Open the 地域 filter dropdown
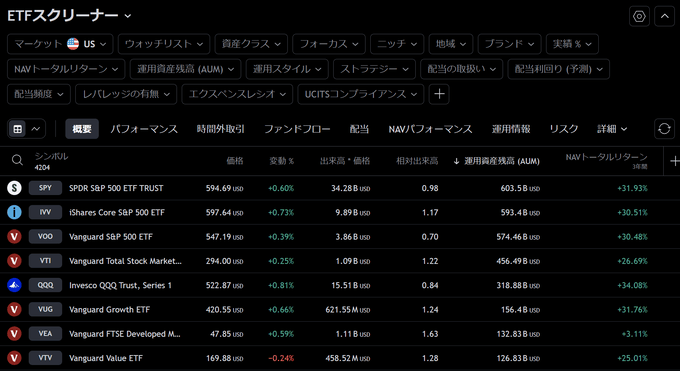This screenshot has height=371, width=680. 451,44
